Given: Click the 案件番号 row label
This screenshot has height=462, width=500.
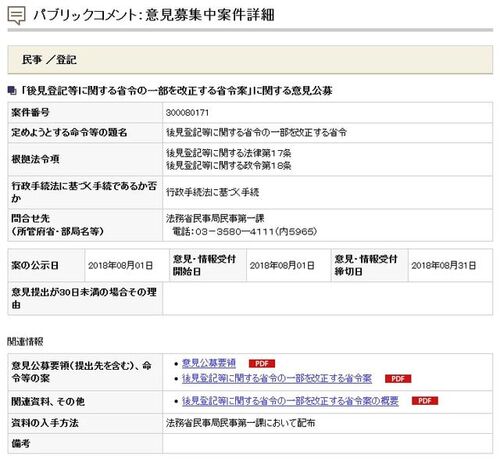Looking at the screenshot, I should pos(30,112).
